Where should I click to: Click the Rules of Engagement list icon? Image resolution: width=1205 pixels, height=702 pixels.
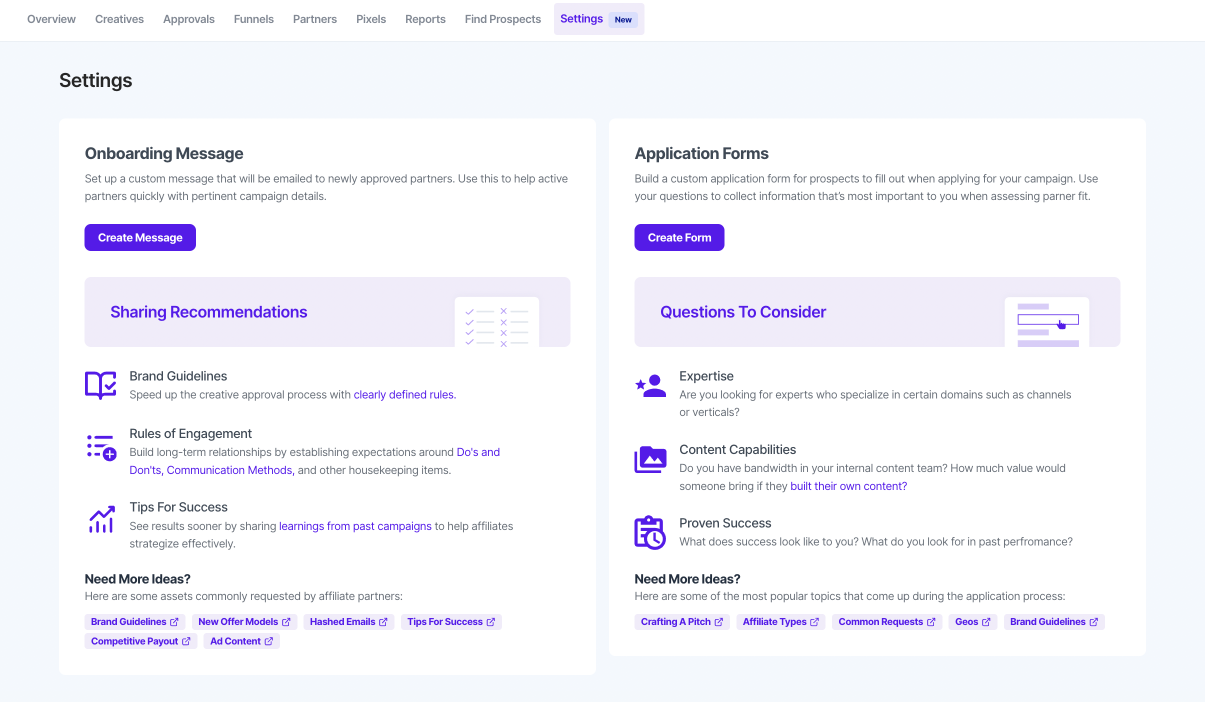pyautogui.click(x=101, y=446)
